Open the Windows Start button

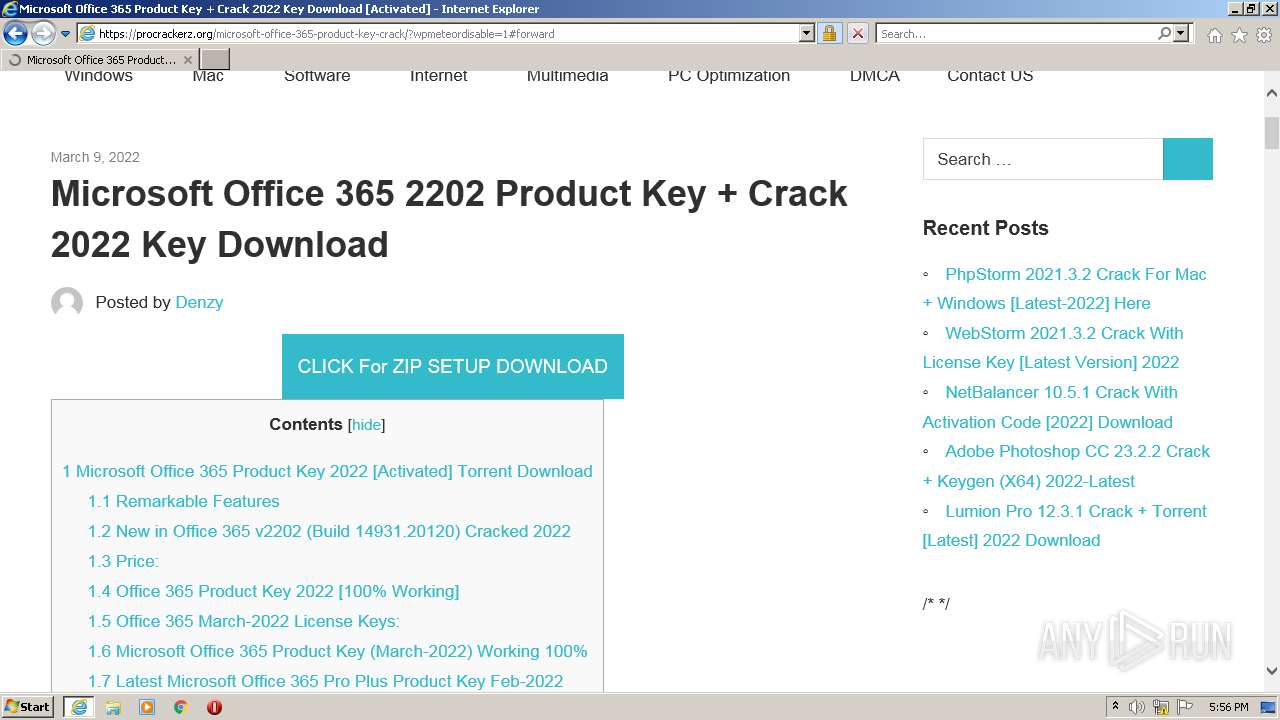tap(28, 707)
